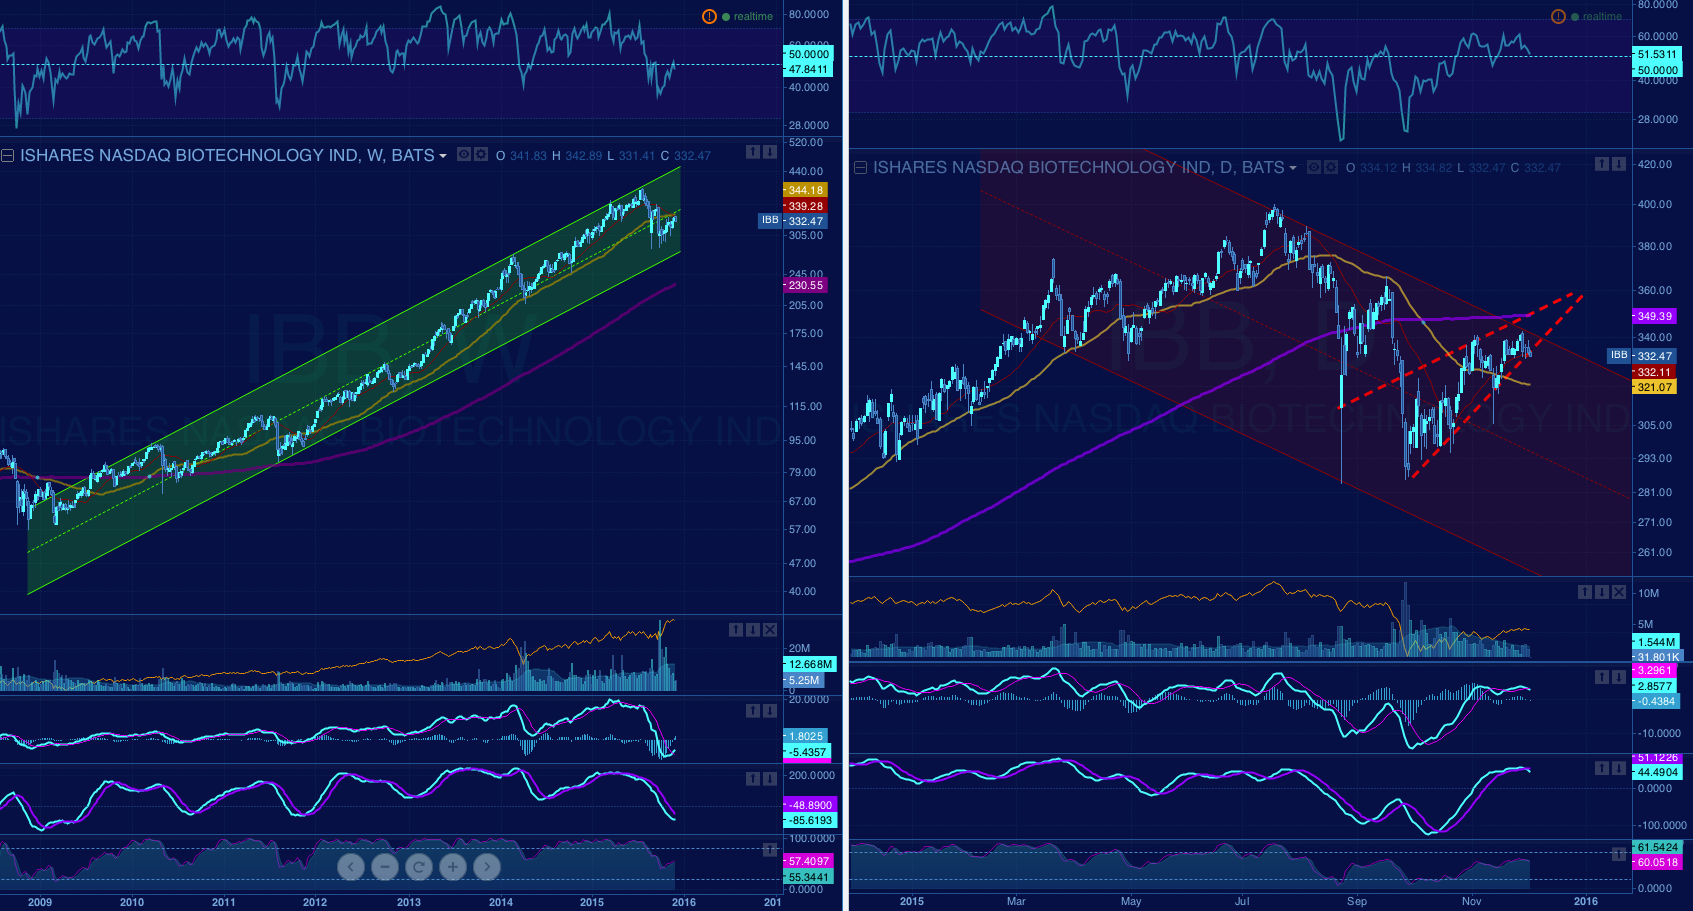Move weekly bottom stochastic pane up
The image size is (1693, 911).
[770, 850]
